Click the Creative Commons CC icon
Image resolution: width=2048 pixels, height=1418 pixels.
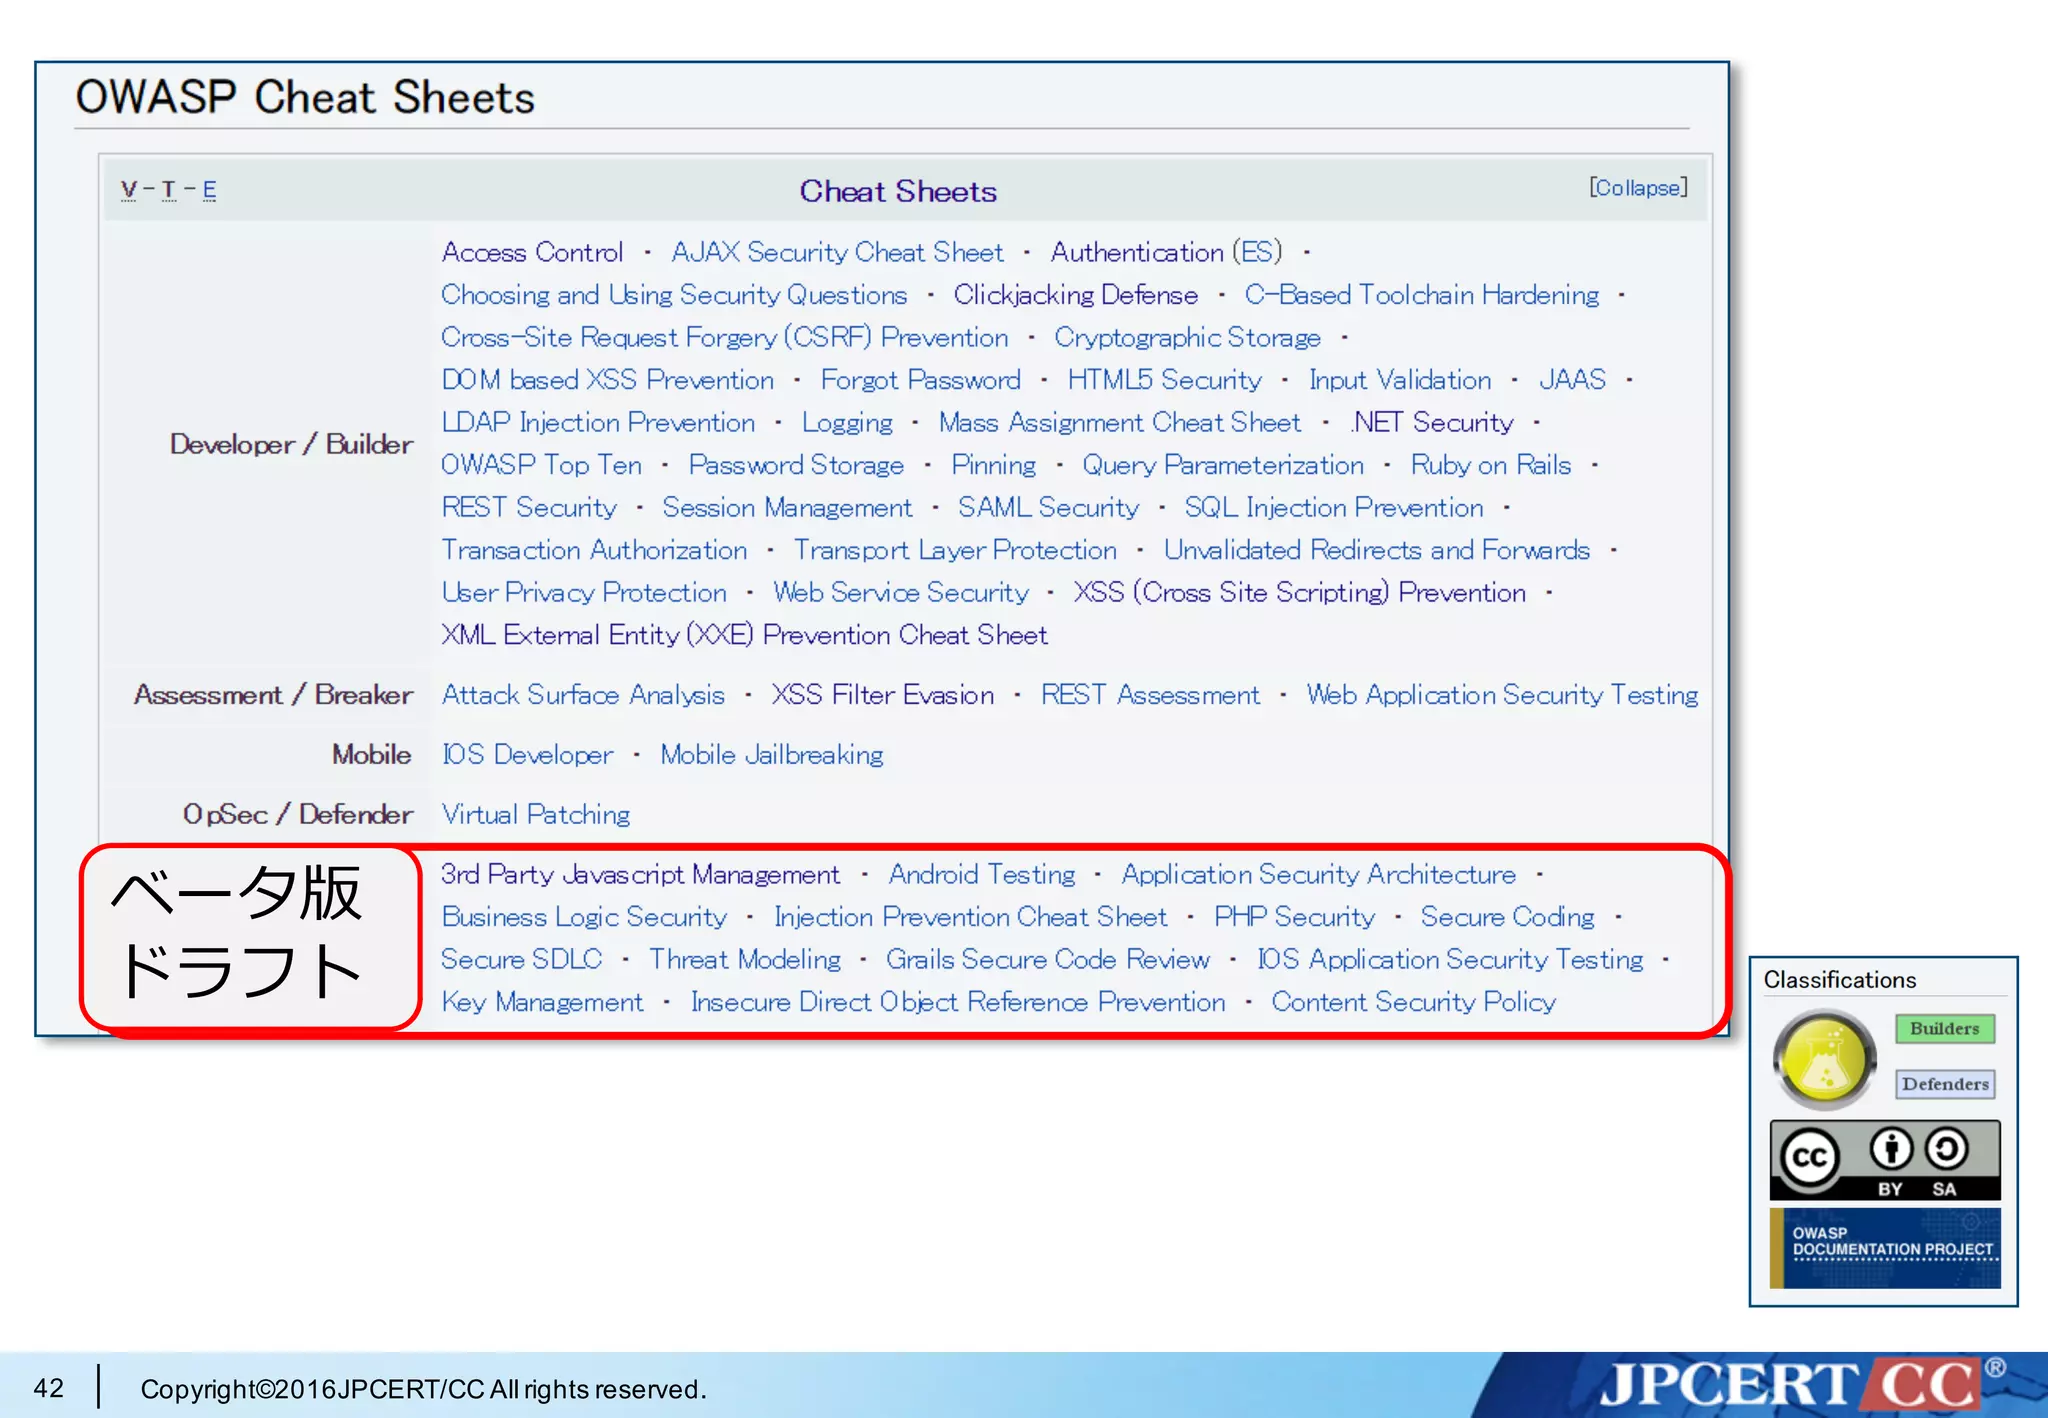(x=1809, y=1158)
